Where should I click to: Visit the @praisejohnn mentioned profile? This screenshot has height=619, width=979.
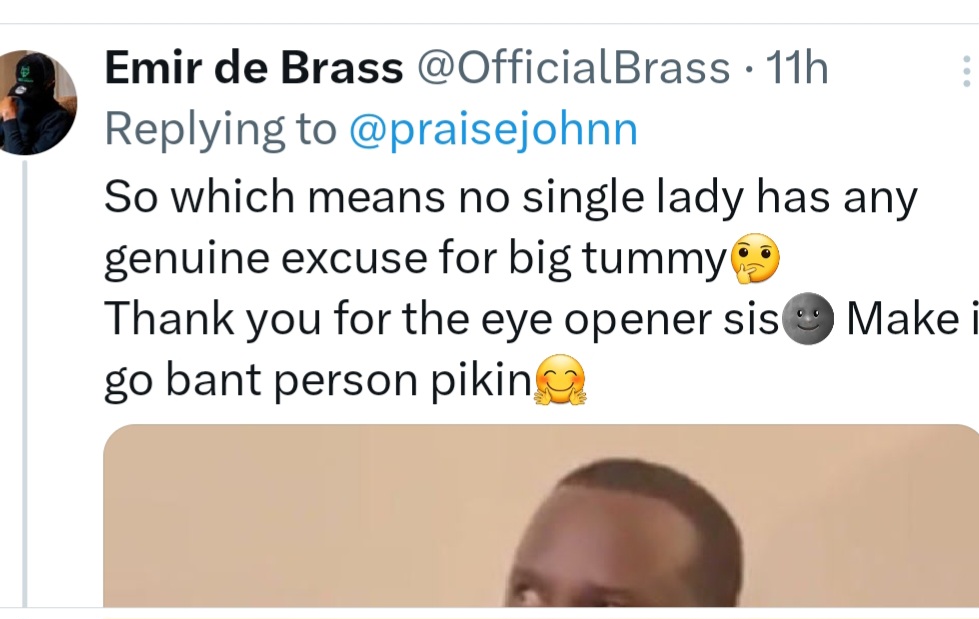click(493, 130)
